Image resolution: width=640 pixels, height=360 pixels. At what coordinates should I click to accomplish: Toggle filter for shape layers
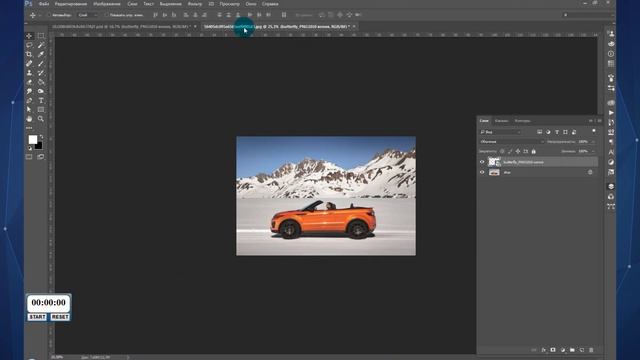tap(565, 132)
